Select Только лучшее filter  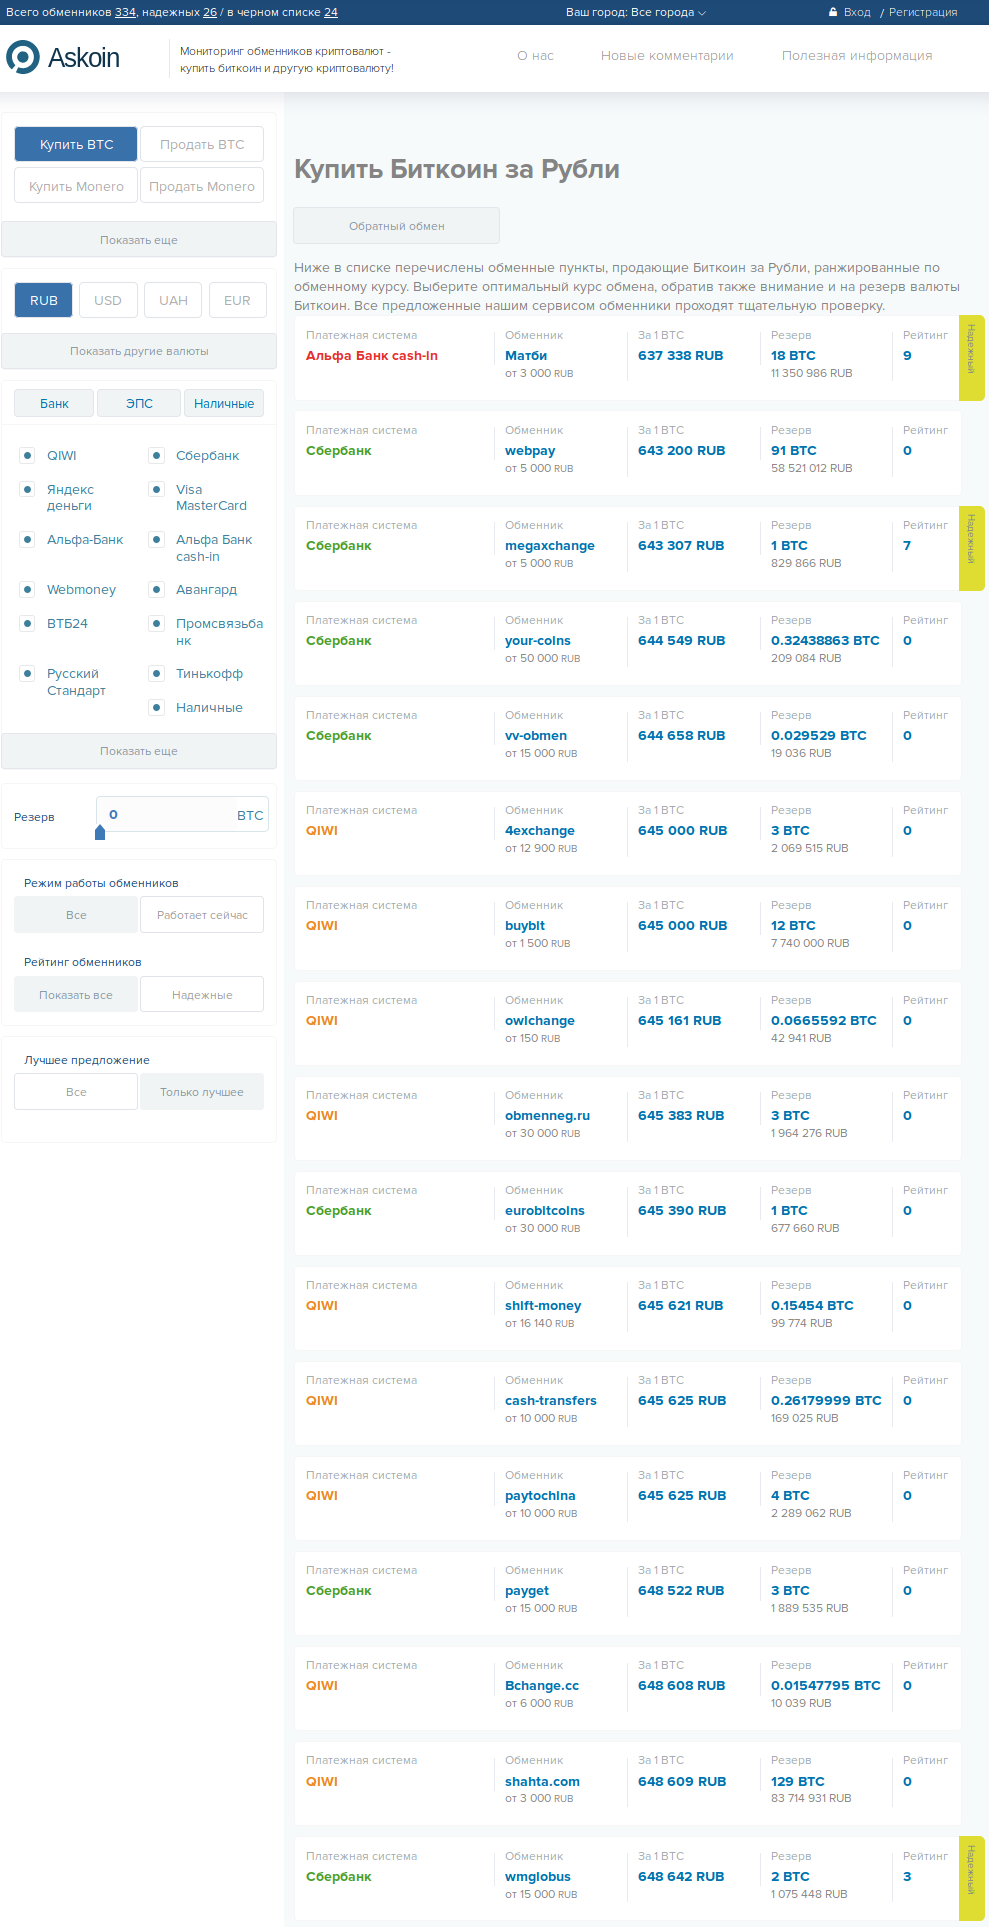[x=202, y=1092]
